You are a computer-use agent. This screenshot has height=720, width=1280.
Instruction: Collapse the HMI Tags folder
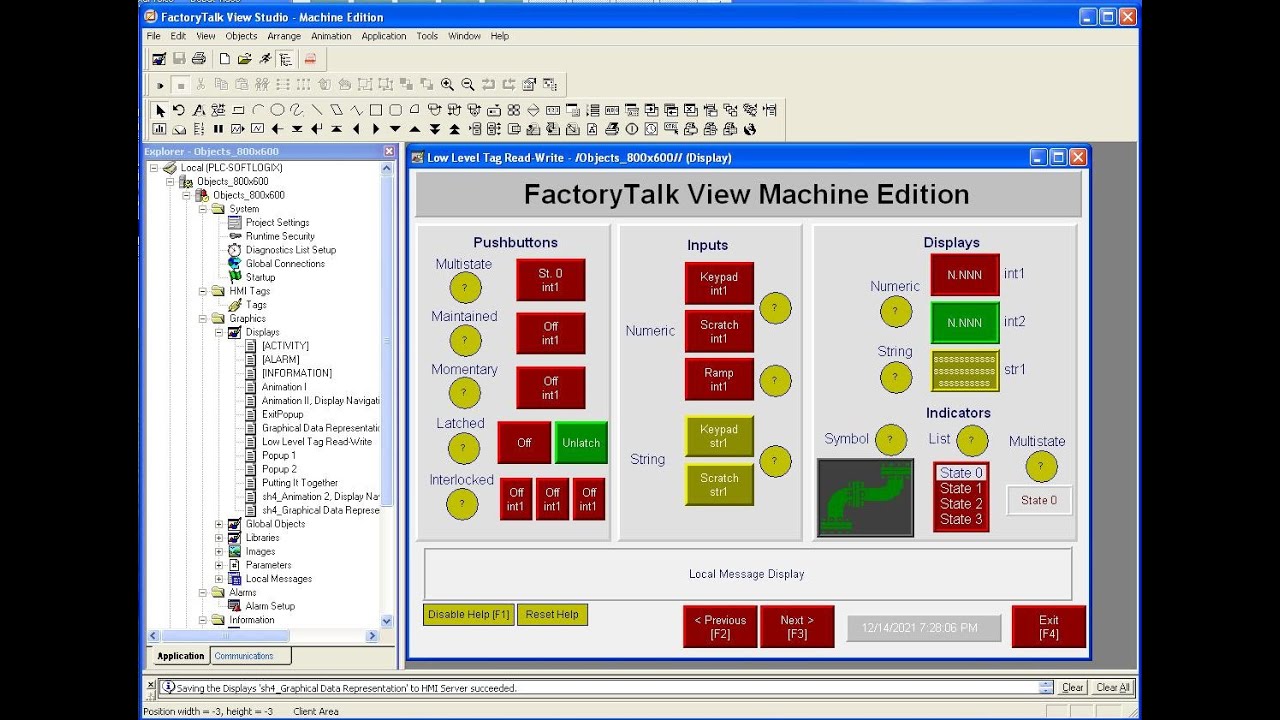click(x=203, y=291)
